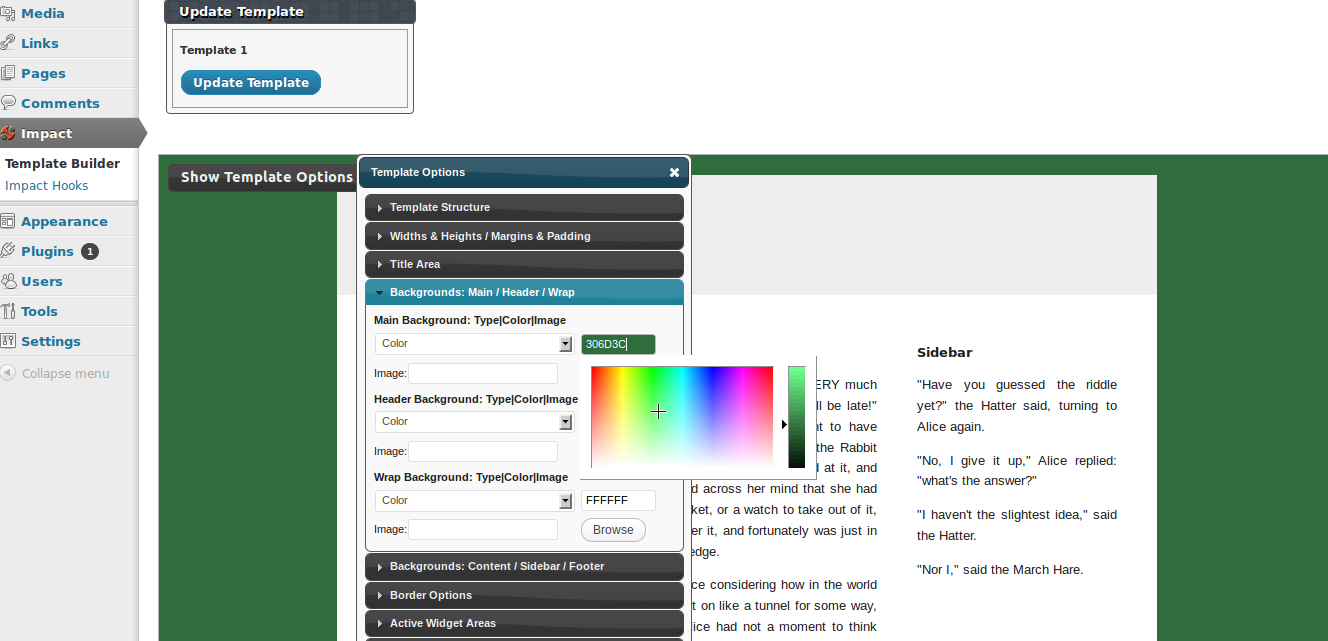This screenshot has height=641, width=1328.
Task: Click the Users icon in sidebar
Action: 8,281
